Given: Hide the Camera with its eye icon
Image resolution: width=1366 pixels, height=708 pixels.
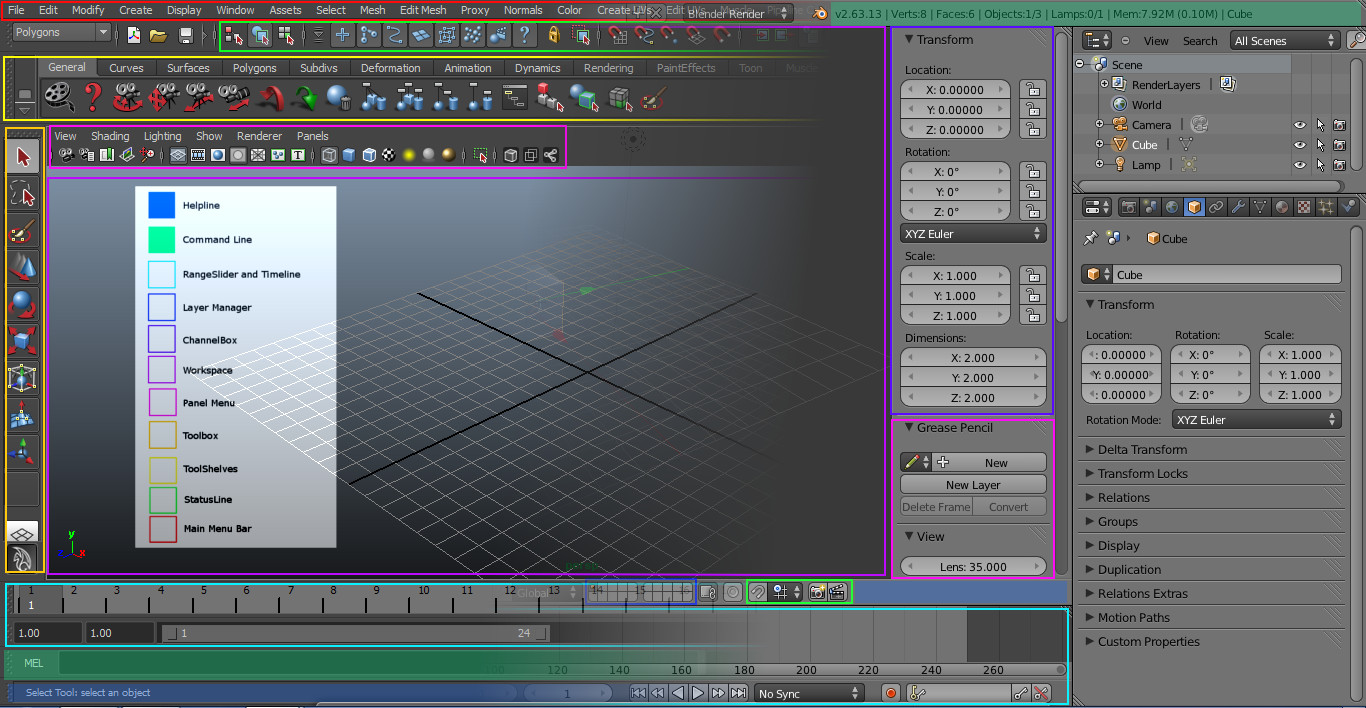Looking at the screenshot, I should [1301, 125].
